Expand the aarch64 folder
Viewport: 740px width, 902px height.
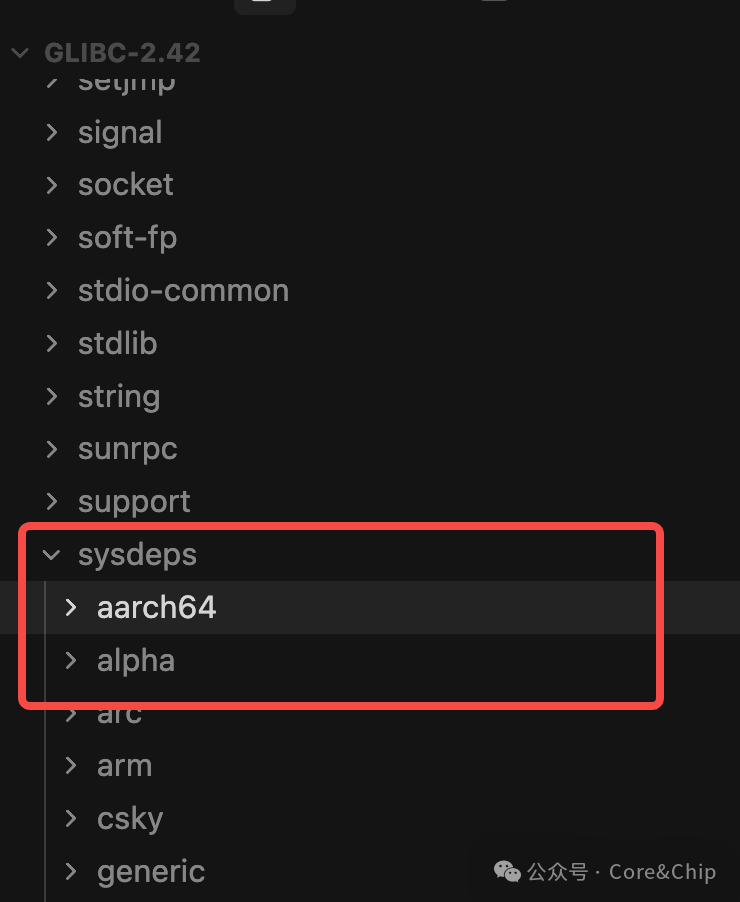click(x=156, y=607)
